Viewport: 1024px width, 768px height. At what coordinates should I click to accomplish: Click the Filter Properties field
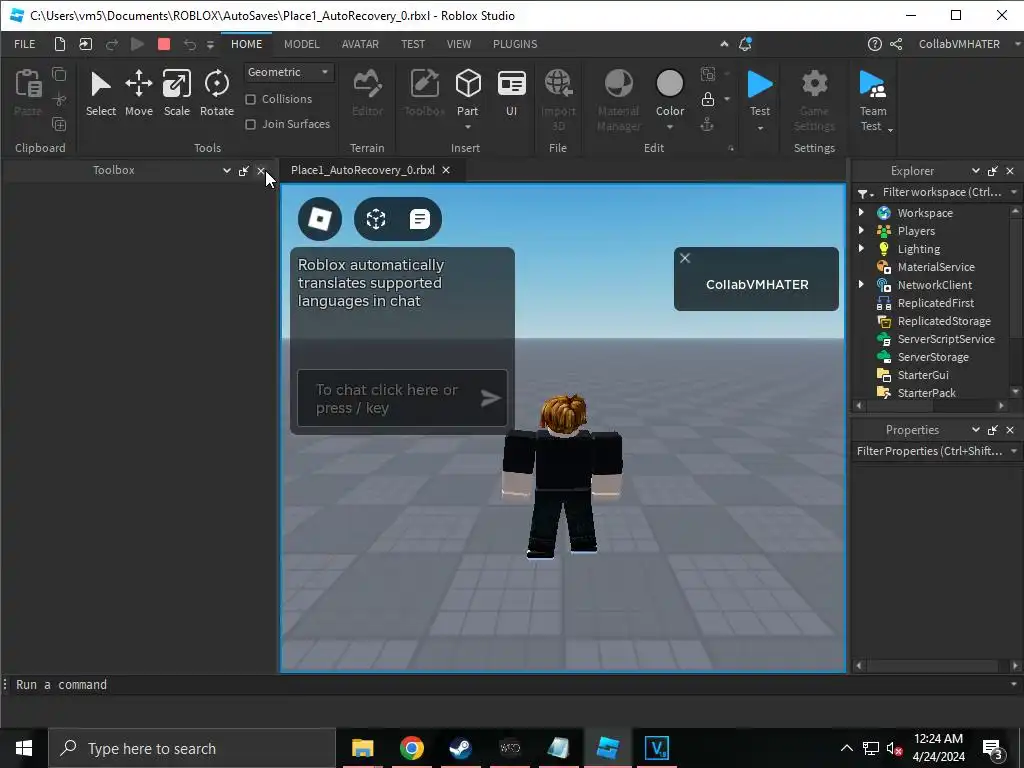point(930,451)
